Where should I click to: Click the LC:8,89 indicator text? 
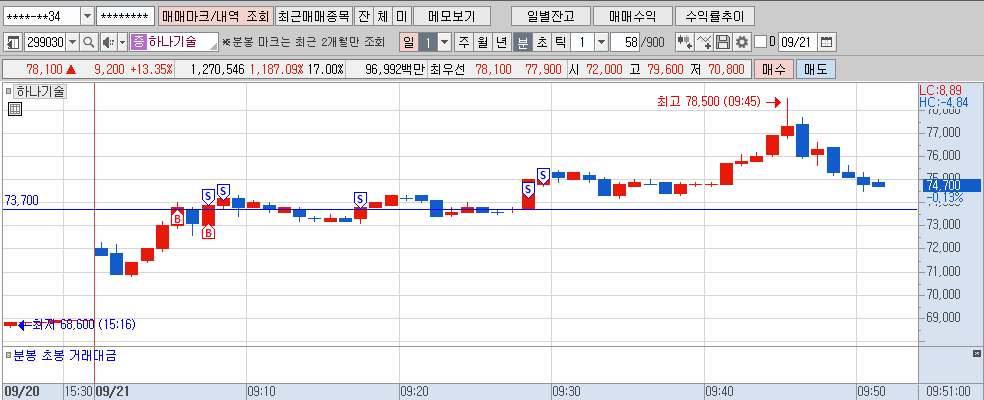940,90
